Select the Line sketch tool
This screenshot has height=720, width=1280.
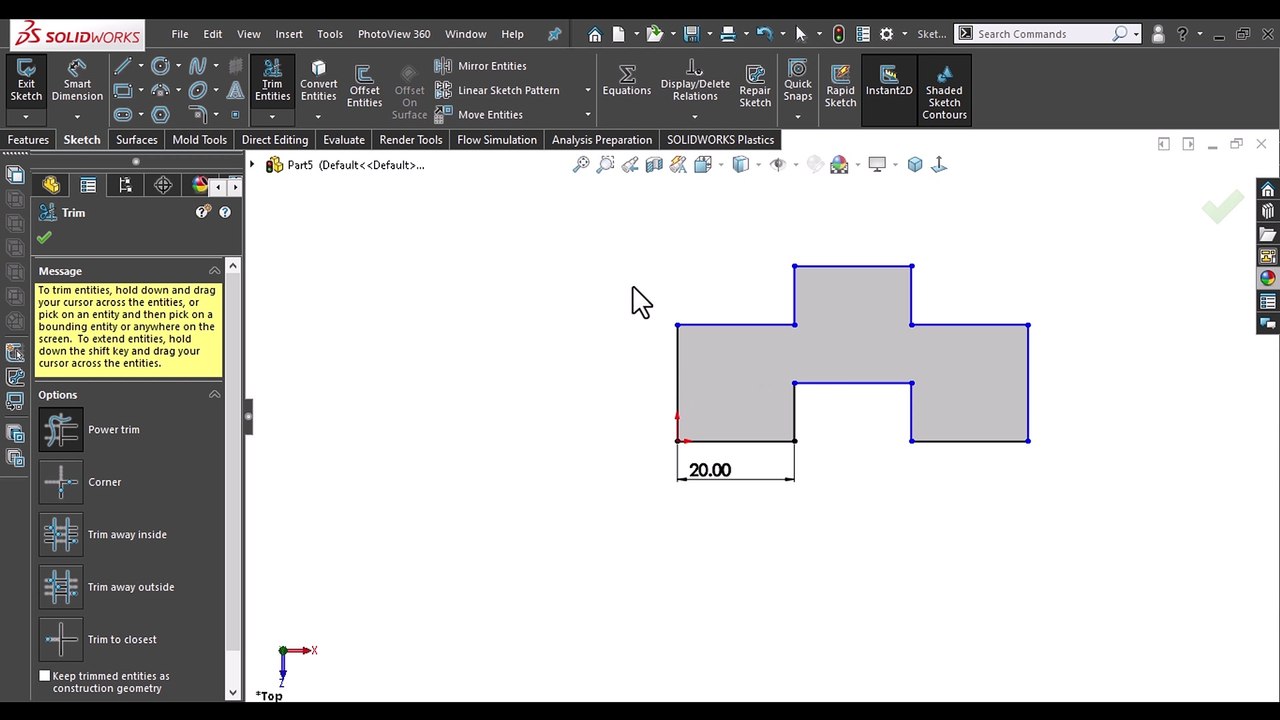click(123, 66)
